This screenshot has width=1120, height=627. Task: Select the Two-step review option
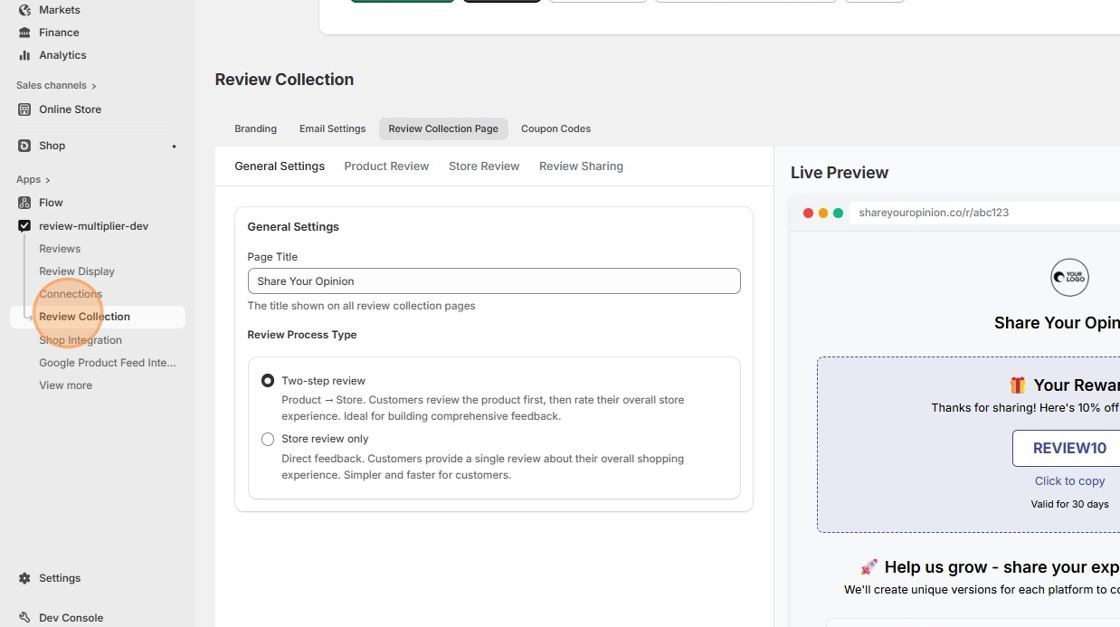(x=268, y=381)
